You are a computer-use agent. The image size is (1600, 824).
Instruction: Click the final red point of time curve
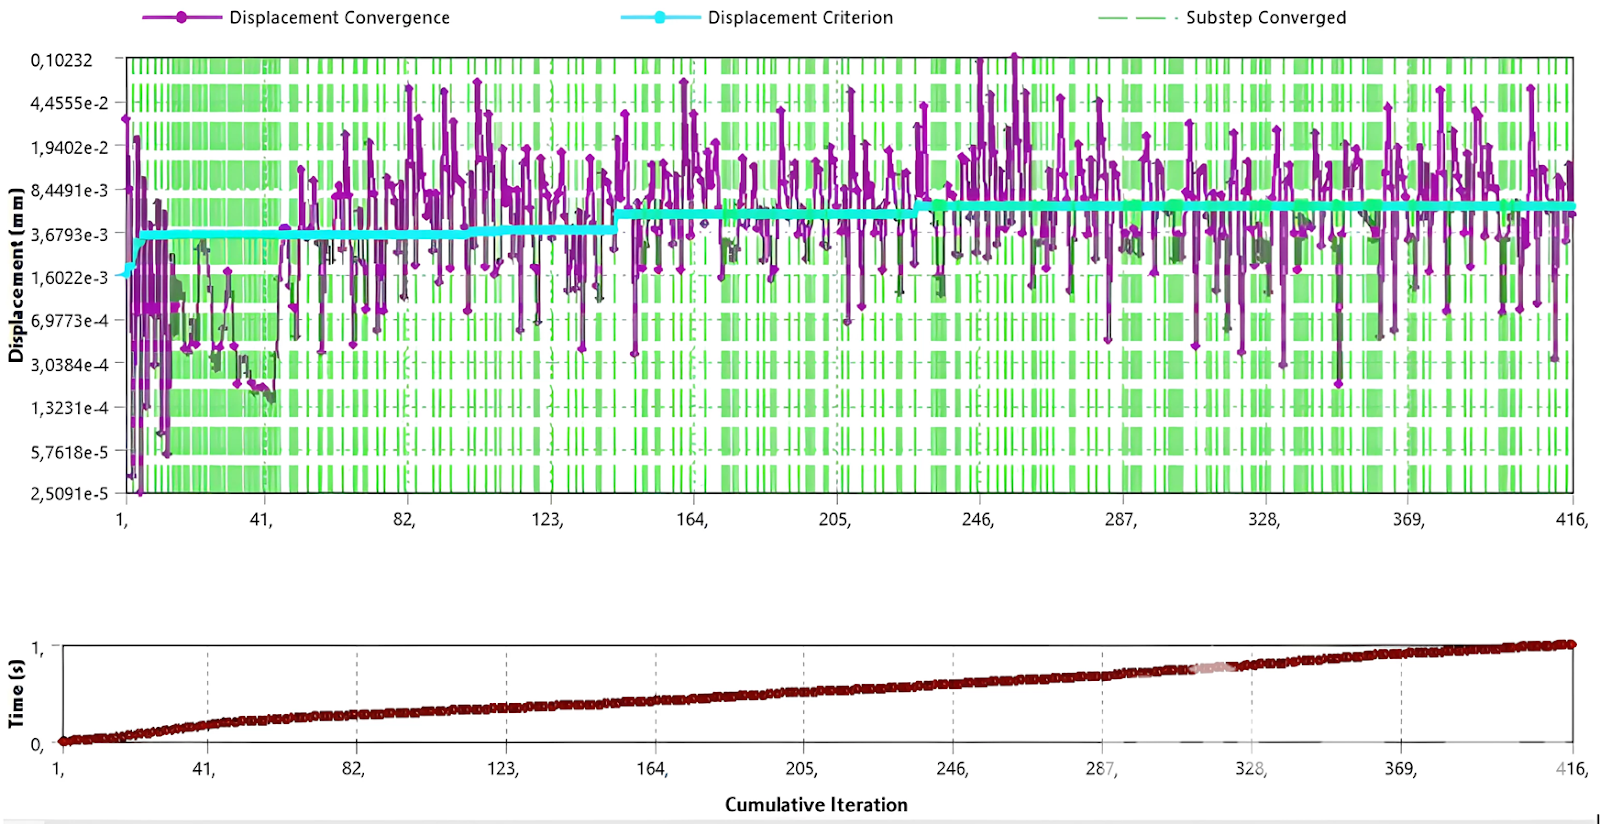[1571, 644]
